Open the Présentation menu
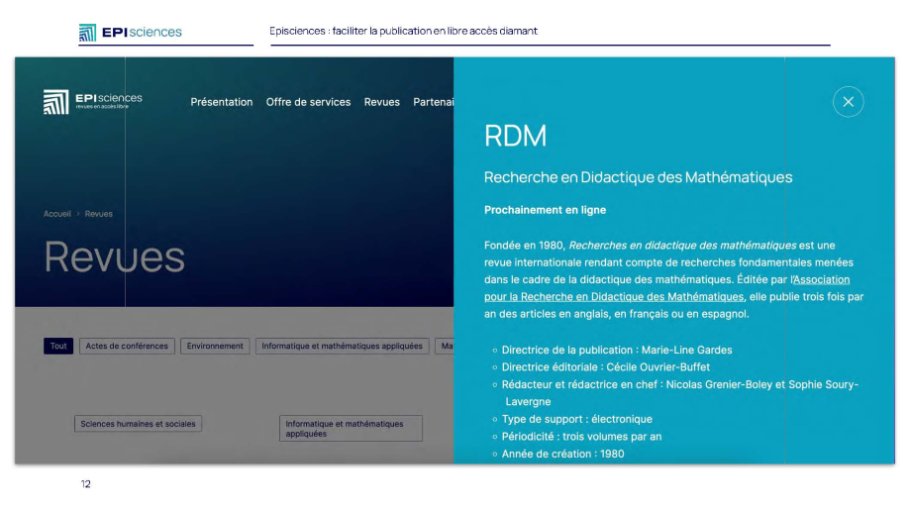Image resolution: width=910 pixels, height=512 pixels. (x=222, y=102)
